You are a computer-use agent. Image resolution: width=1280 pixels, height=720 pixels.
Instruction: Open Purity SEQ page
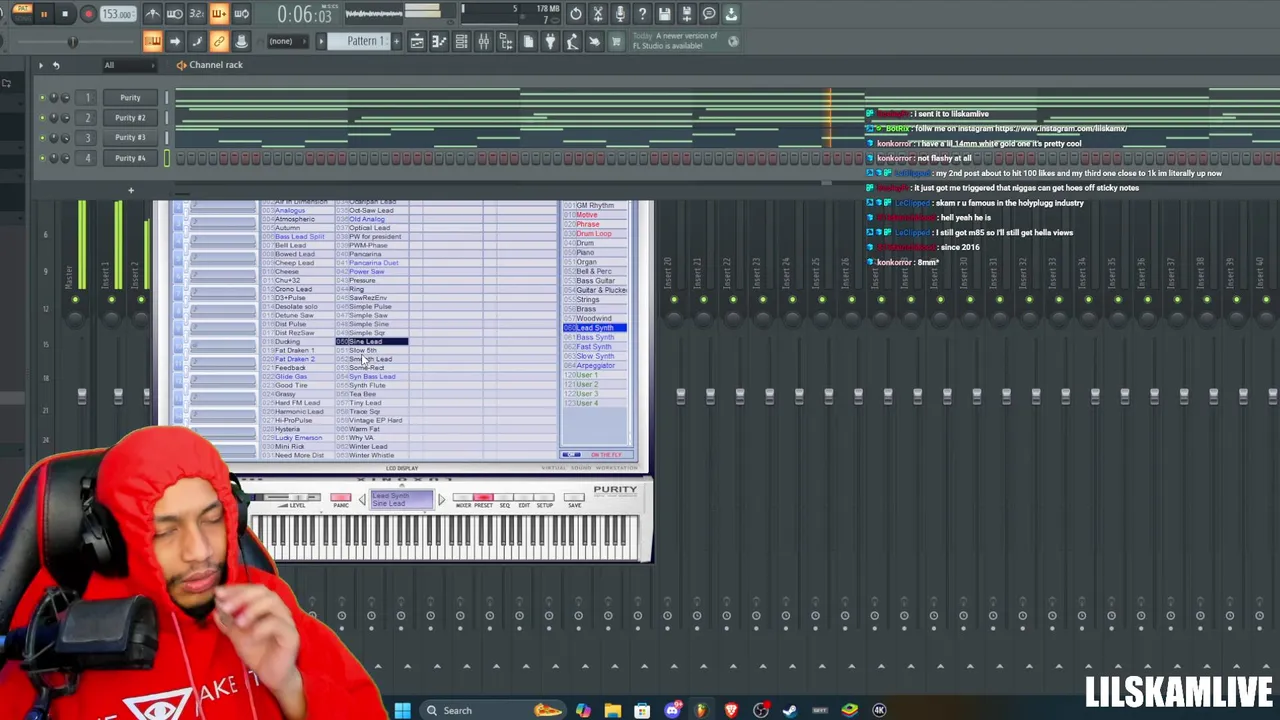point(504,499)
